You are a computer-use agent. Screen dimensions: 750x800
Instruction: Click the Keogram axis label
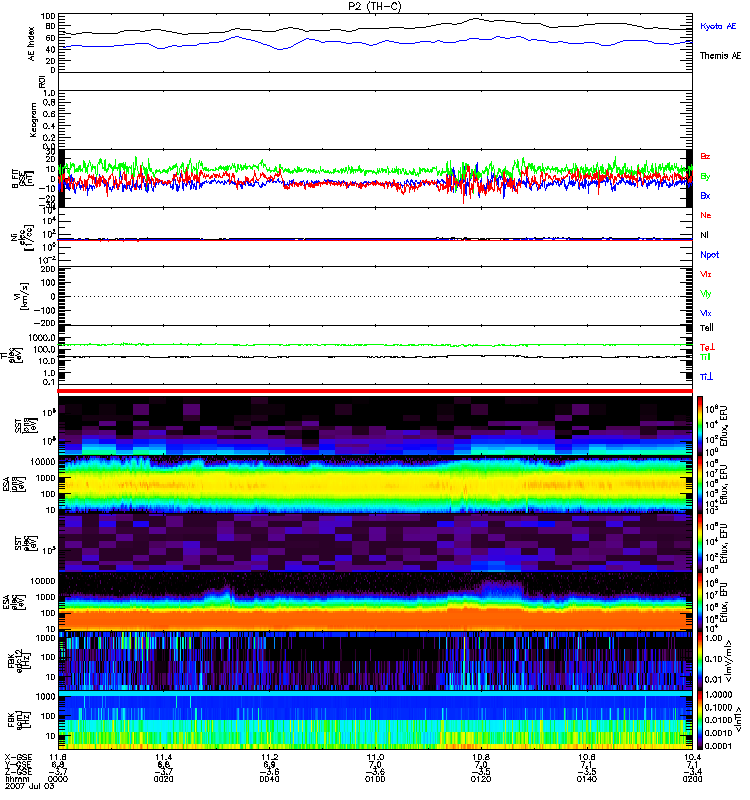(33, 120)
